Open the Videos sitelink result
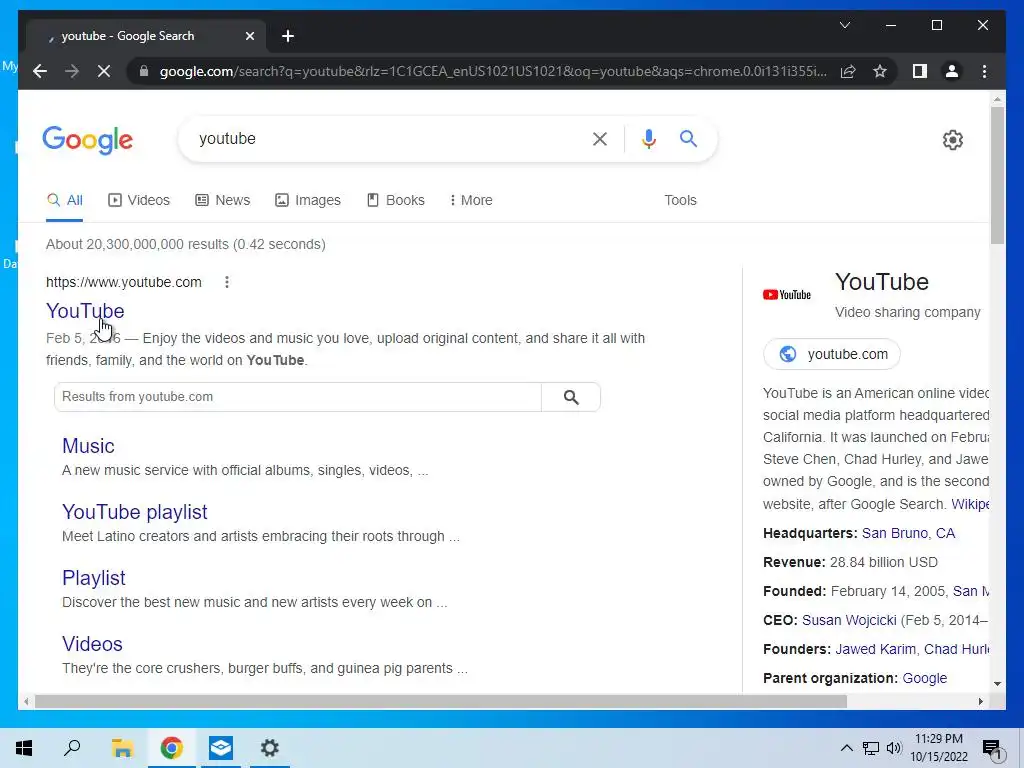This screenshot has height=768, width=1024. point(92,644)
